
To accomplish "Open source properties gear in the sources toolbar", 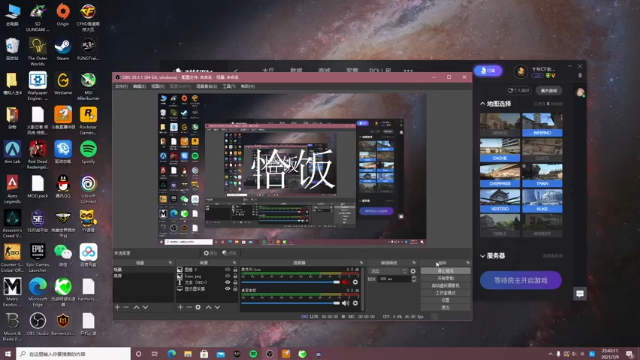I will pos(198,307).
